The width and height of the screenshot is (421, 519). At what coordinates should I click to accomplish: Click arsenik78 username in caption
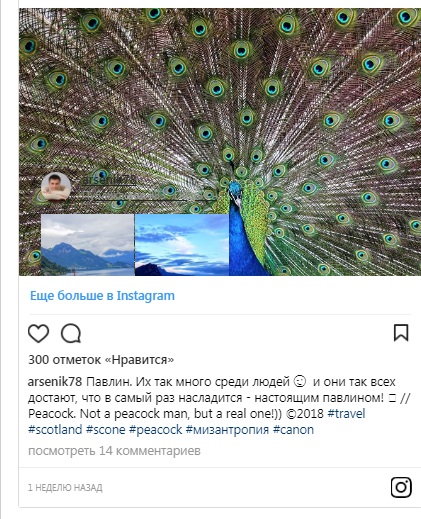pyautogui.click(x=55, y=382)
